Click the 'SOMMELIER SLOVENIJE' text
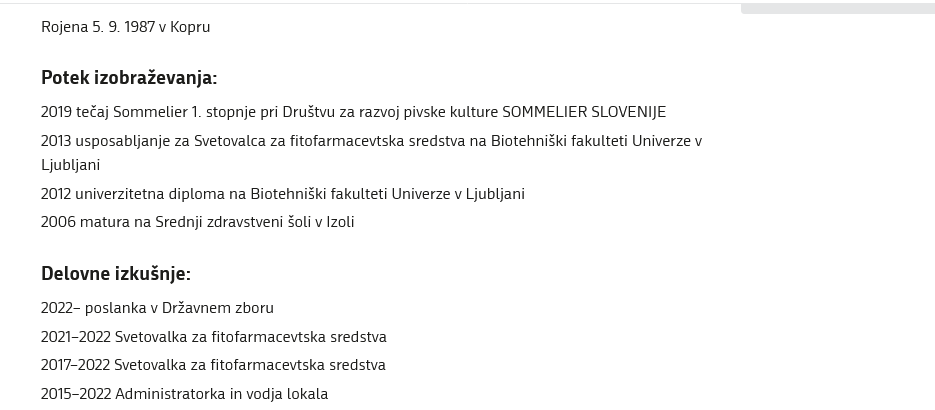 [584, 112]
